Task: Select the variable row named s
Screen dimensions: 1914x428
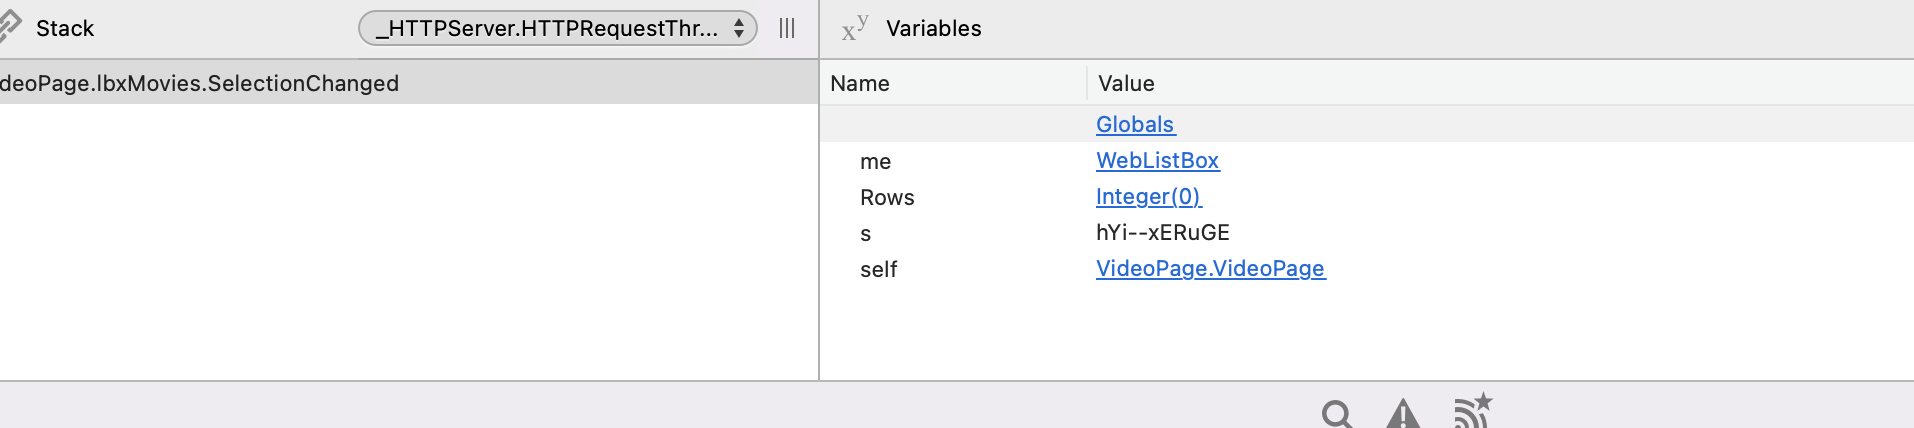Action: [x=1367, y=233]
